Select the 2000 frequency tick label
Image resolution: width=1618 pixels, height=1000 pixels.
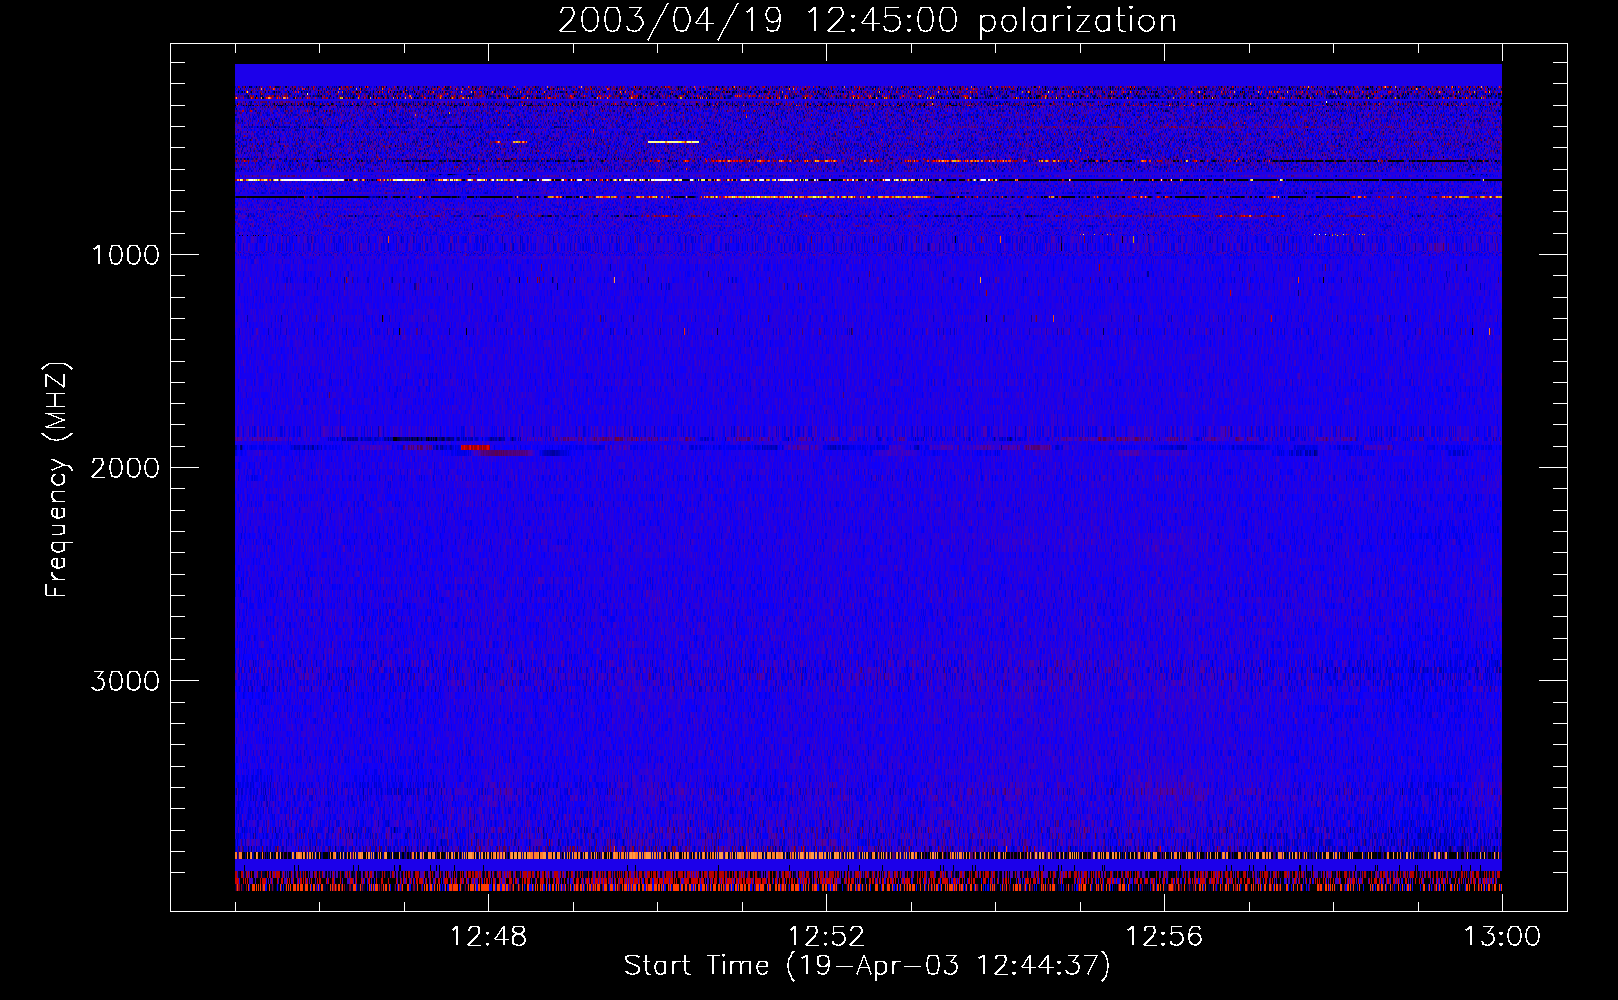[x=125, y=468]
